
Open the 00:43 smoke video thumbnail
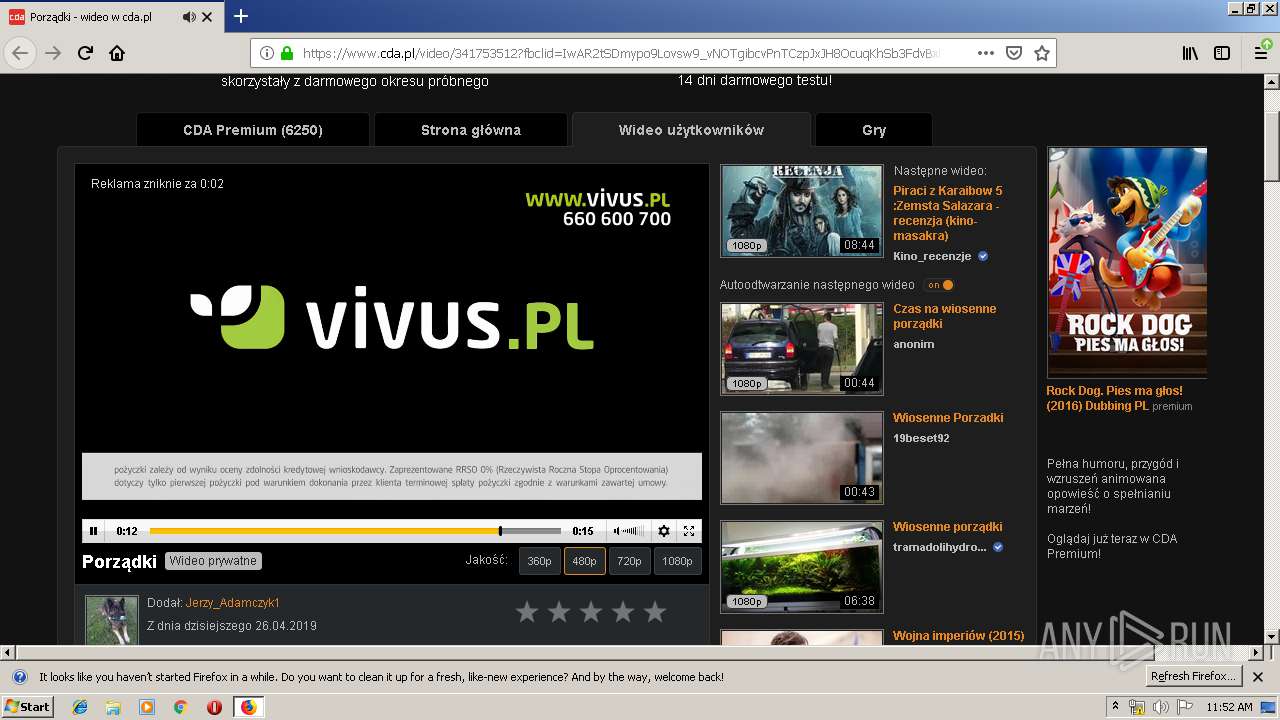click(802, 458)
